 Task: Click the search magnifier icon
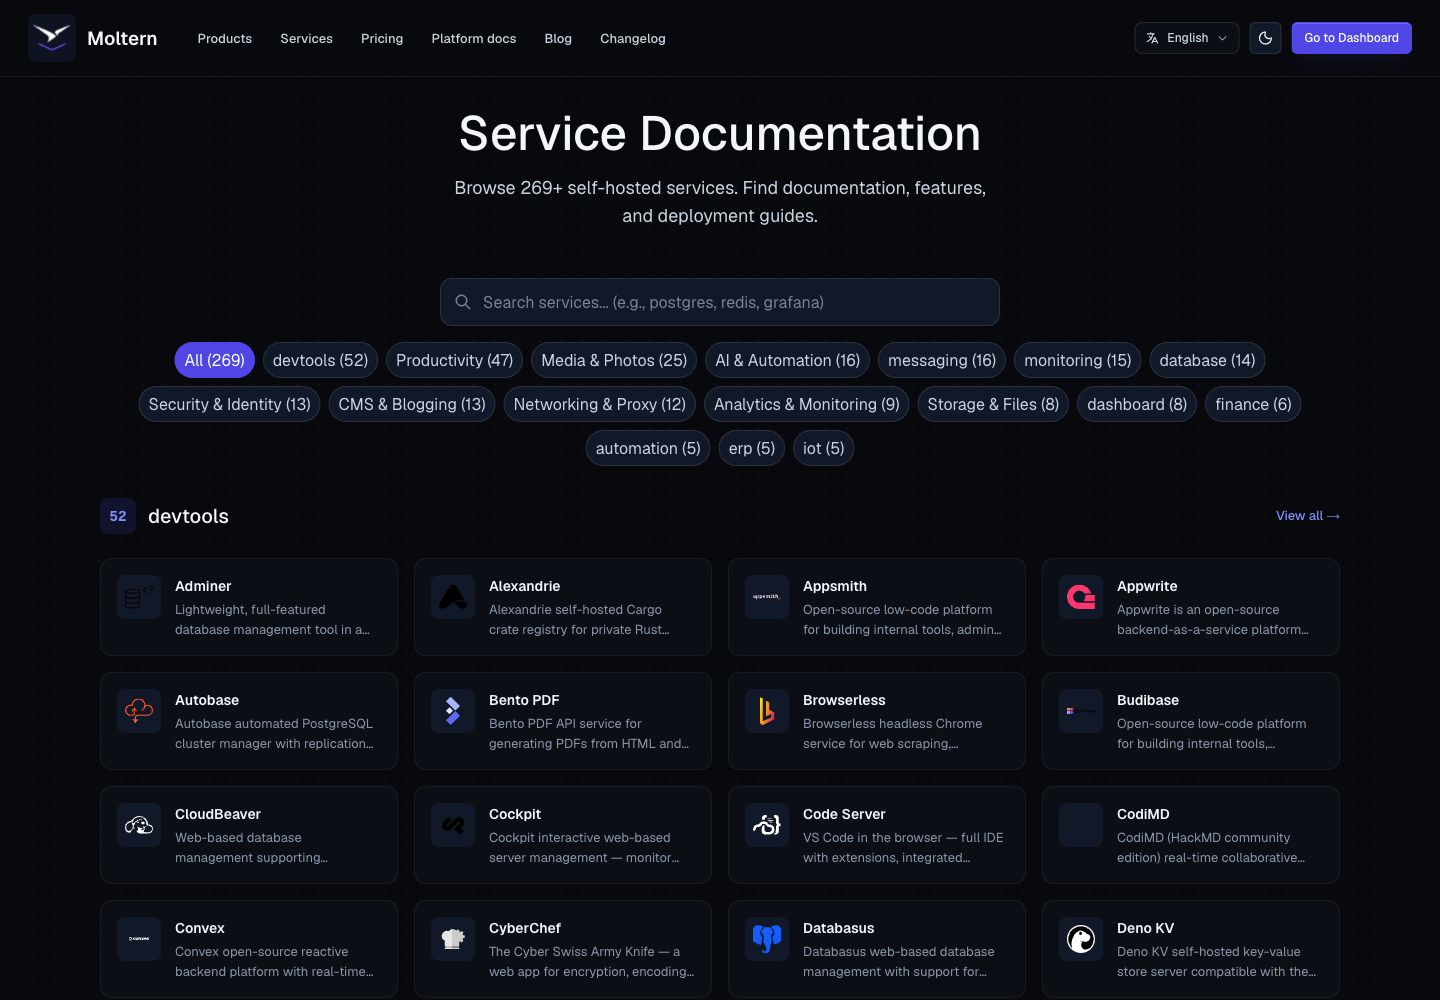(x=463, y=302)
